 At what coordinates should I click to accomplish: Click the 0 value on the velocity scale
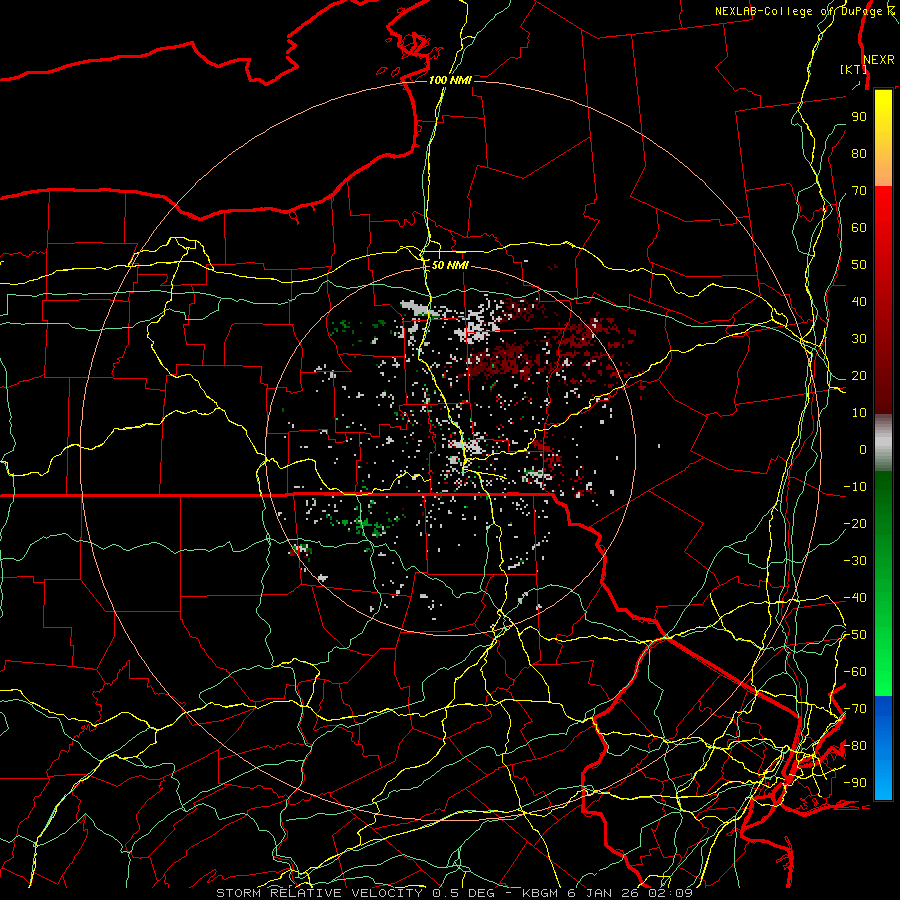pyautogui.click(x=863, y=449)
